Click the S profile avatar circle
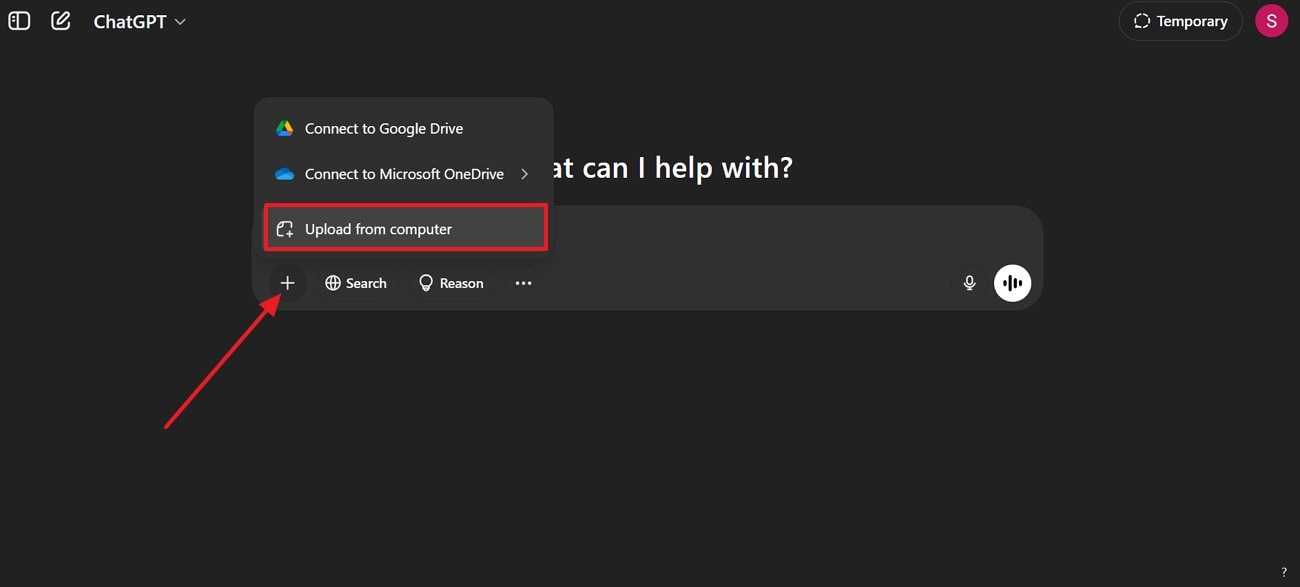This screenshot has width=1300, height=587. [1271, 20]
